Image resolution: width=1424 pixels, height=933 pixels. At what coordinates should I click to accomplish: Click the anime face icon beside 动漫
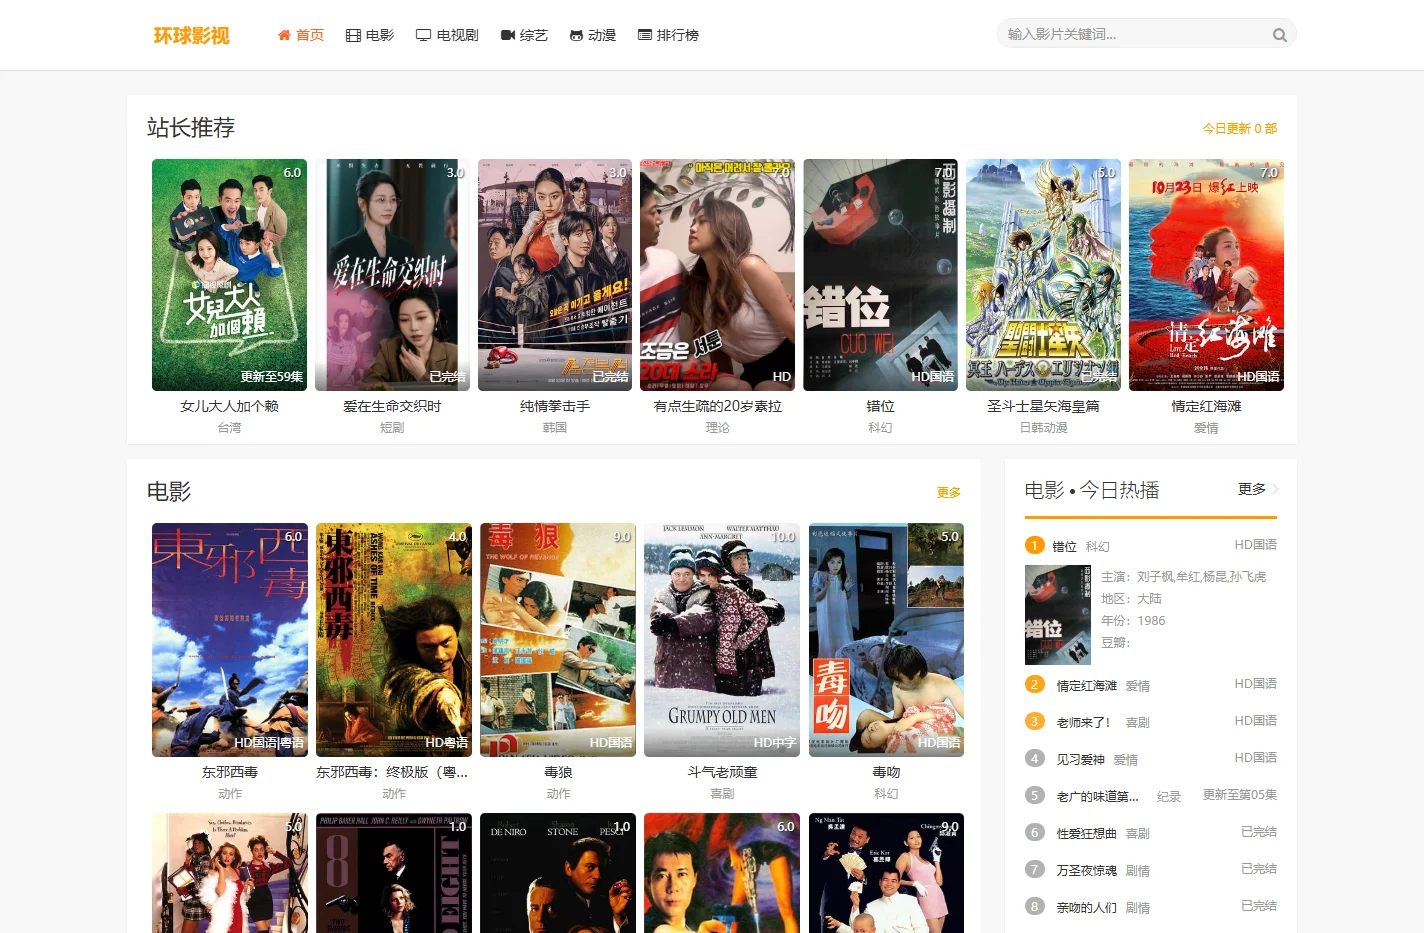576,35
